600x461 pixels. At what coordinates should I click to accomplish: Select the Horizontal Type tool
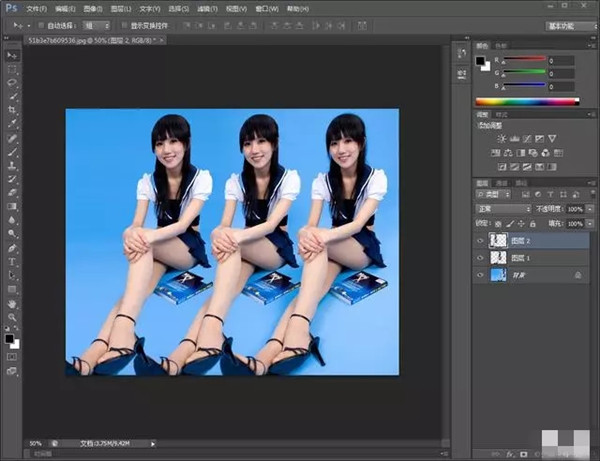pyautogui.click(x=12, y=261)
